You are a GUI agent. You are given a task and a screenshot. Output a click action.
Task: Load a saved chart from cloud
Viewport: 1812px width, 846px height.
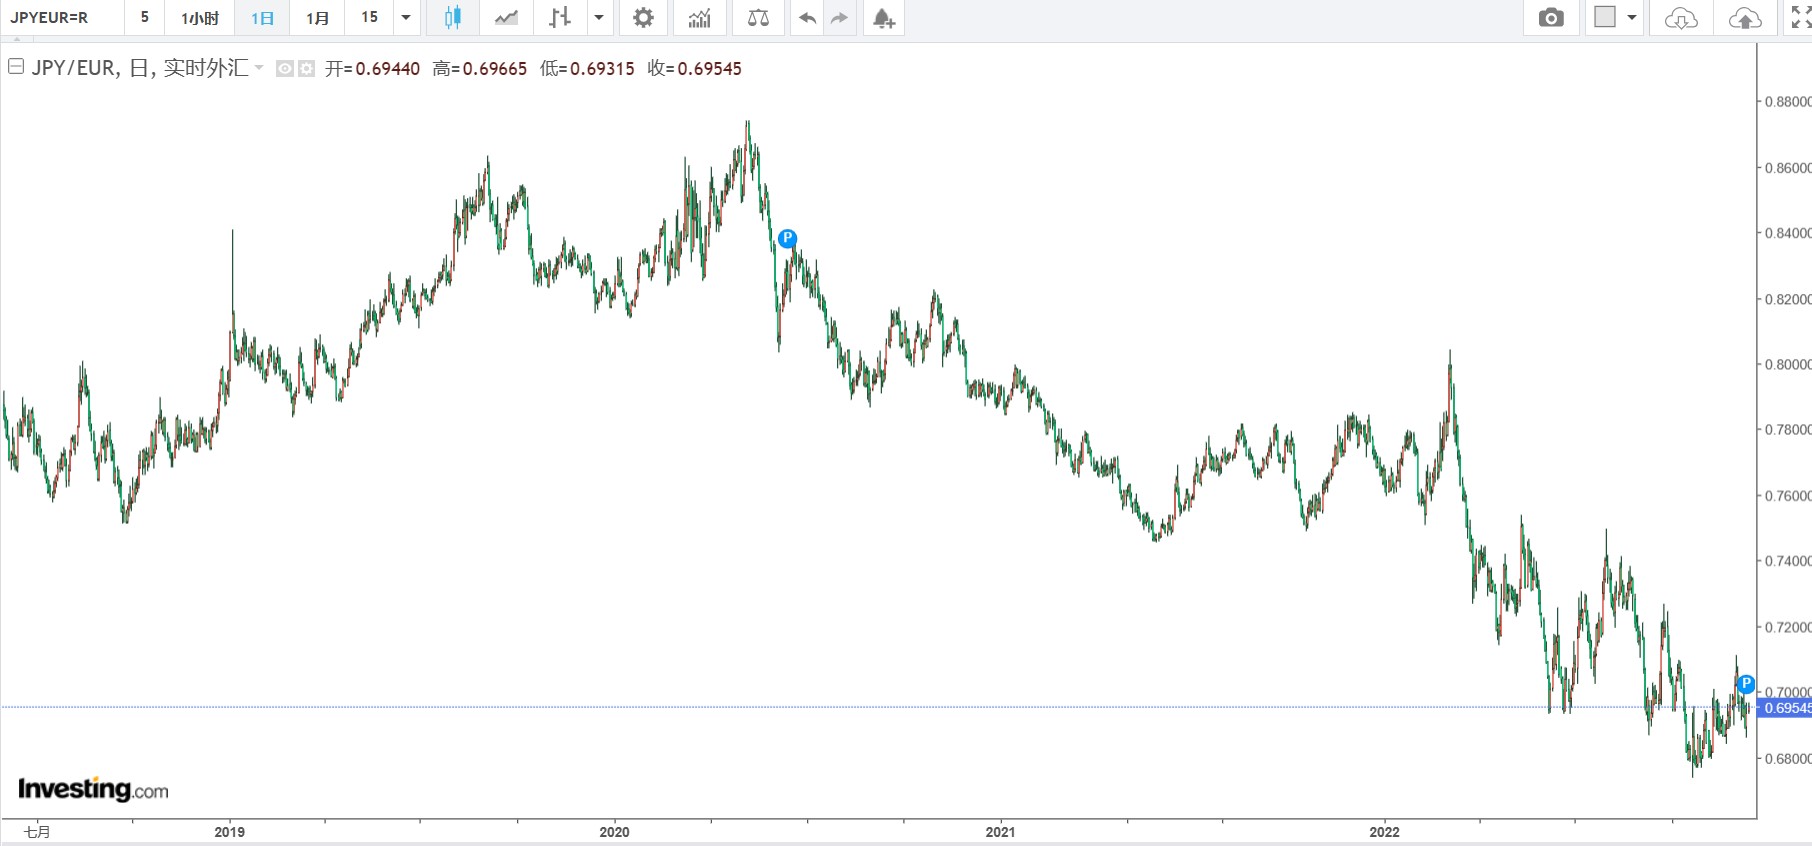pos(1680,18)
